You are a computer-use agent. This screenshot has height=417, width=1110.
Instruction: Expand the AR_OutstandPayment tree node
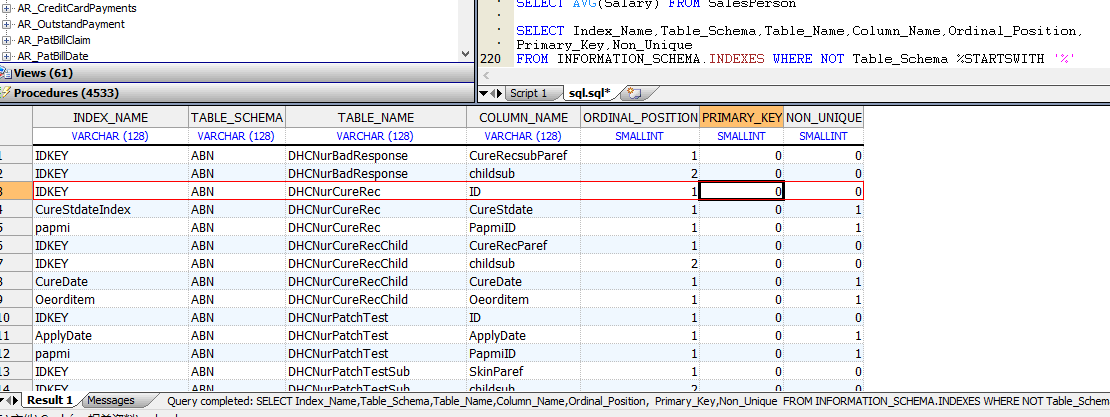(8, 24)
